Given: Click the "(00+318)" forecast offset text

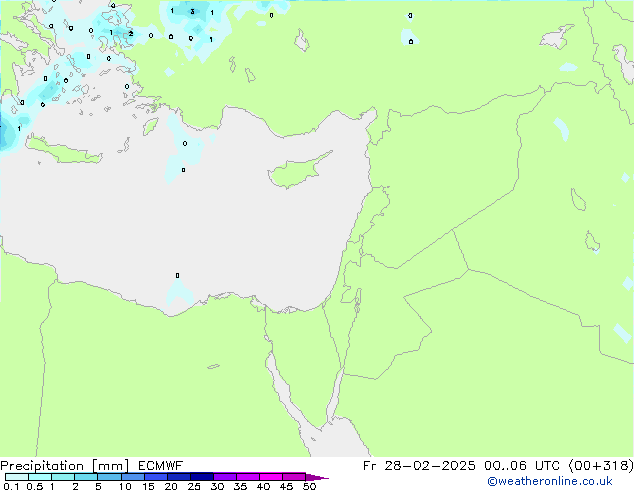Looking at the screenshot, I should (601, 466).
